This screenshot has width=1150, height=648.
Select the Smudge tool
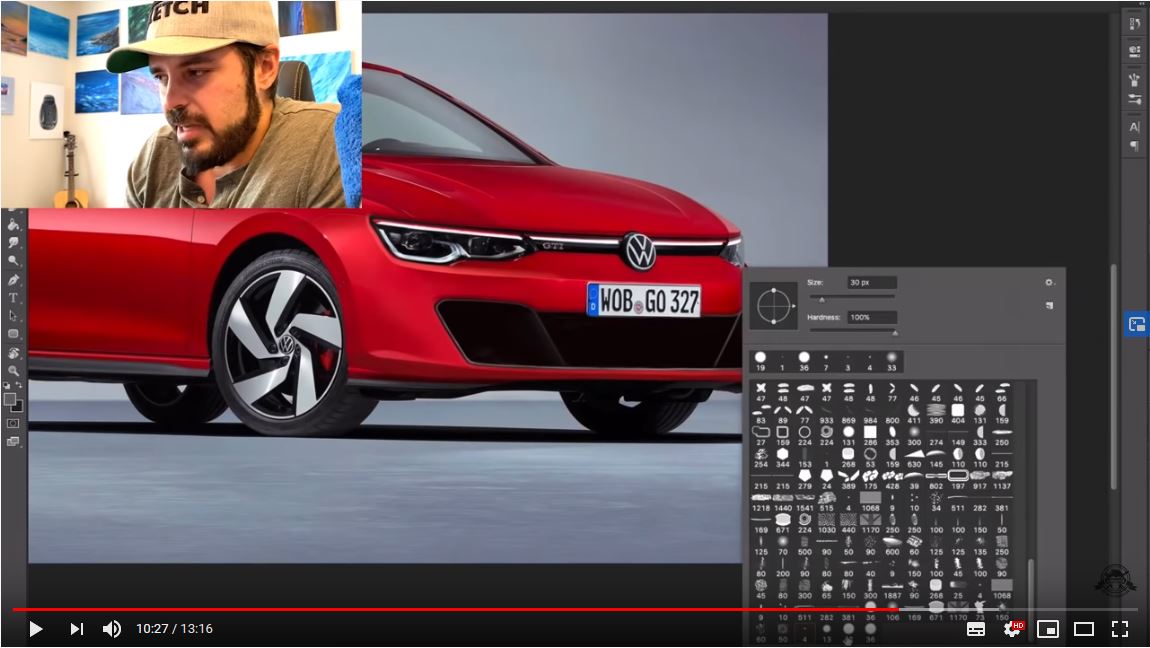(x=14, y=242)
